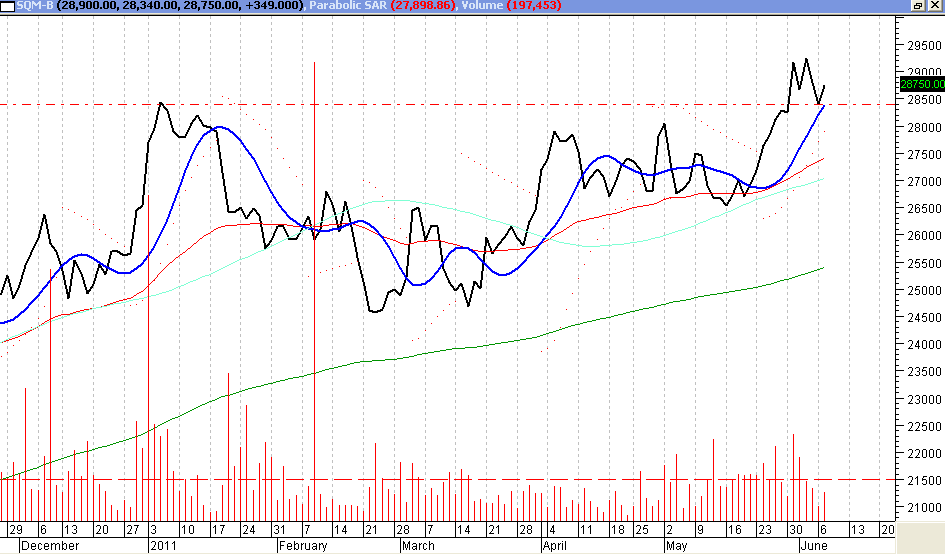The height and width of the screenshot is (554, 945).
Task: Click the 25000 price axis label
Action: click(924, 291)
